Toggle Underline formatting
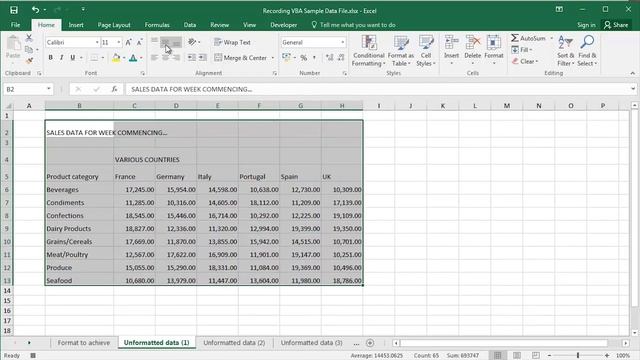Image resolution: width=640 pixels, height=360 pixels. [73, 58]
